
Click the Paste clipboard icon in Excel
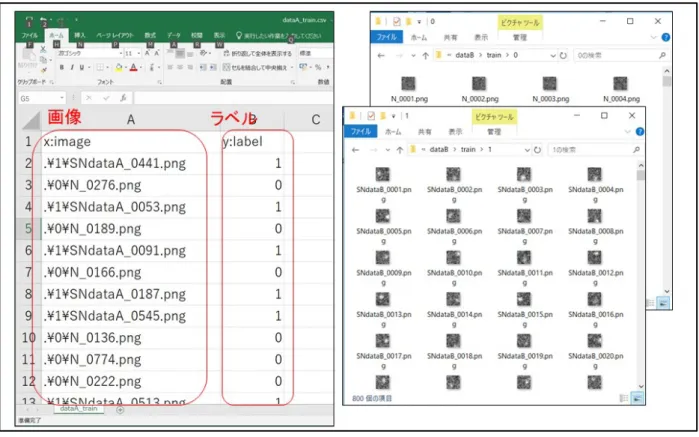29,55
